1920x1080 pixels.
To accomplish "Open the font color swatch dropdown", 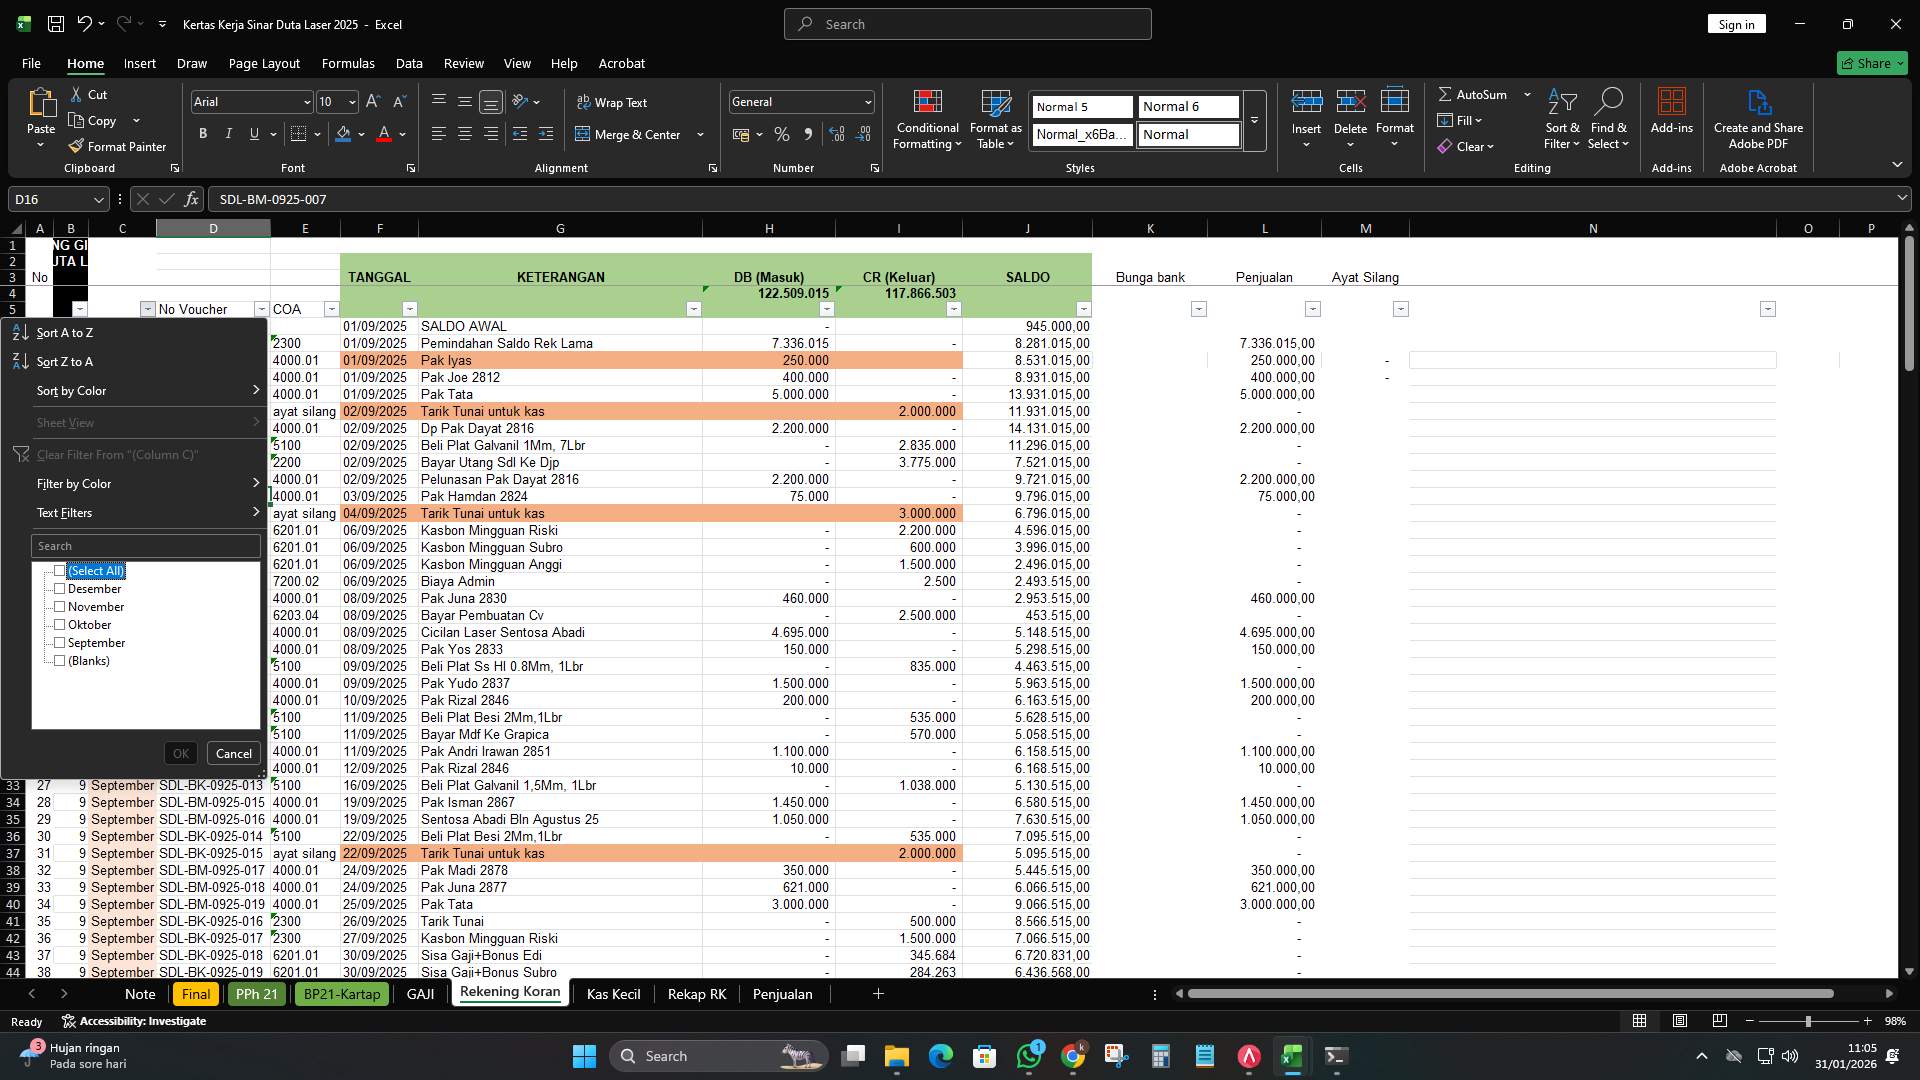I will (x=400, y=134).
